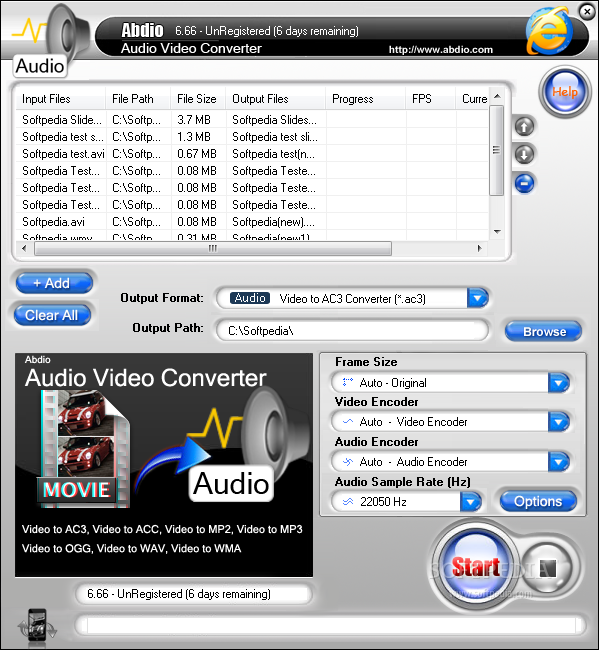Open the Output Format dropdown arrow

(x=478, y=298)
